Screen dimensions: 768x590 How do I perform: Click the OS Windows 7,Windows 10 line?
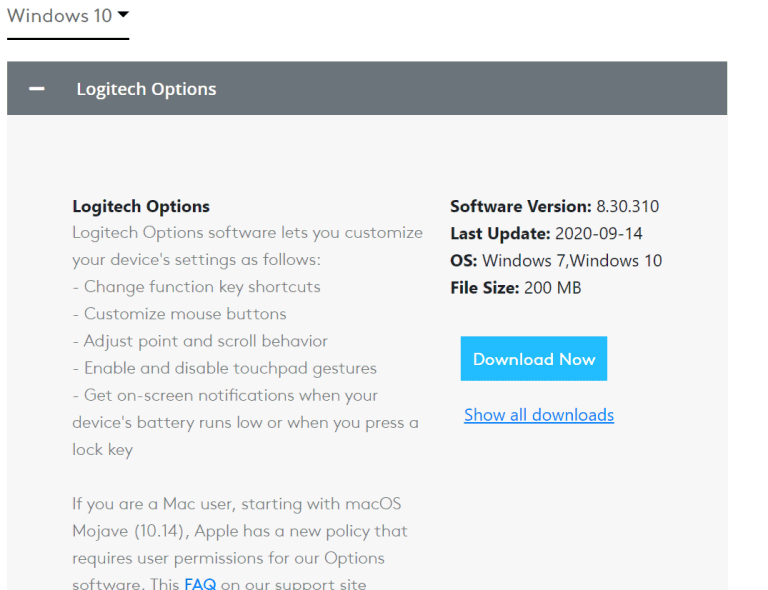[x=556, y=260]
